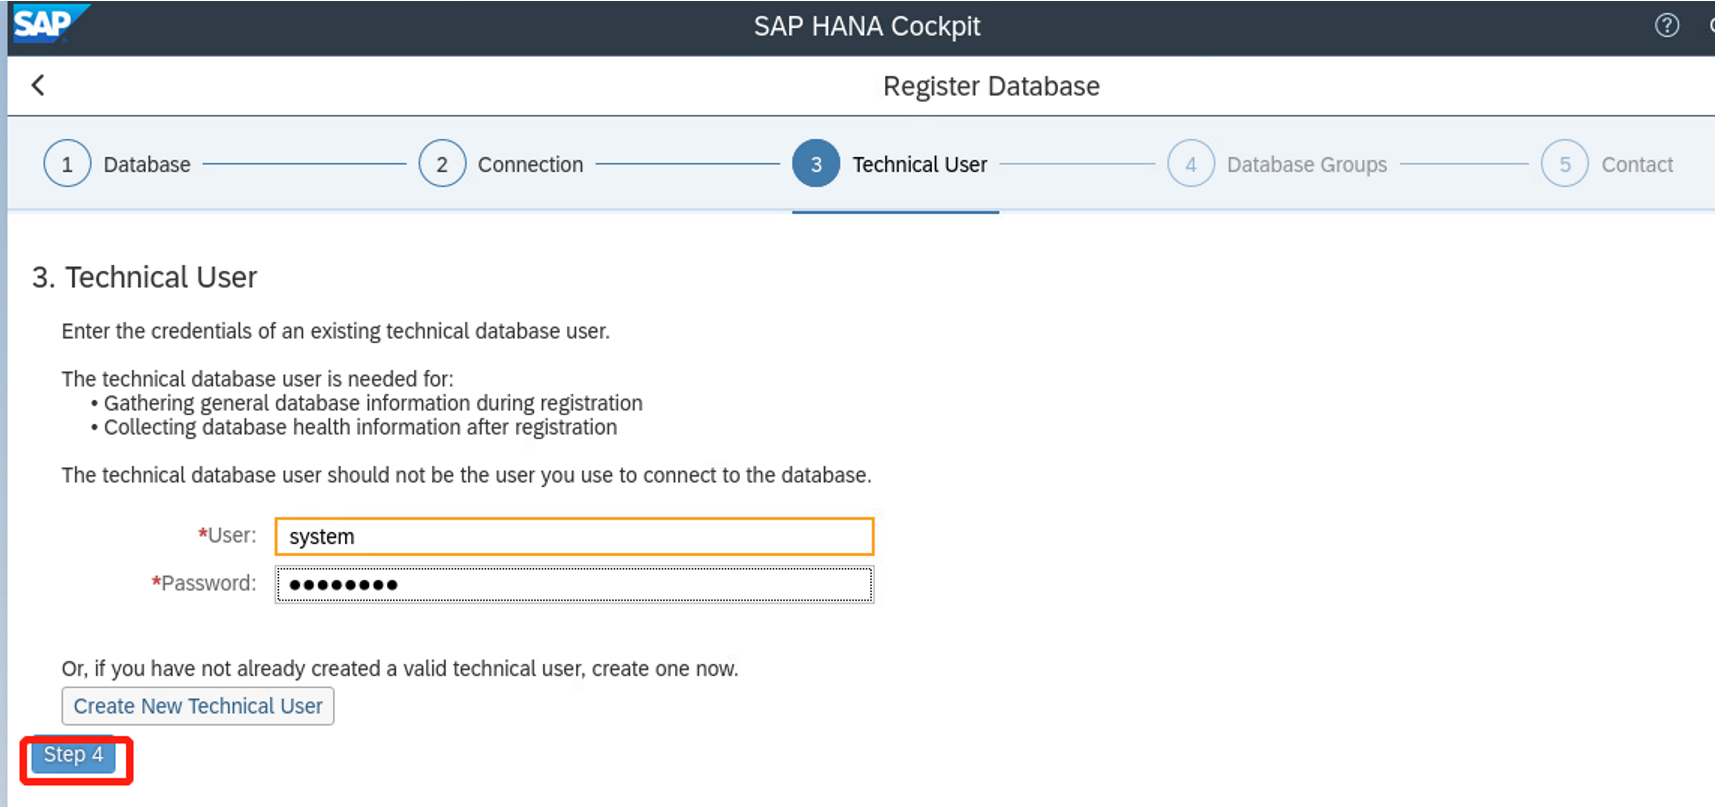This screenshot has height=808, width=1716.
Task: Click the Register Database page title
Action: pos(990,87)
